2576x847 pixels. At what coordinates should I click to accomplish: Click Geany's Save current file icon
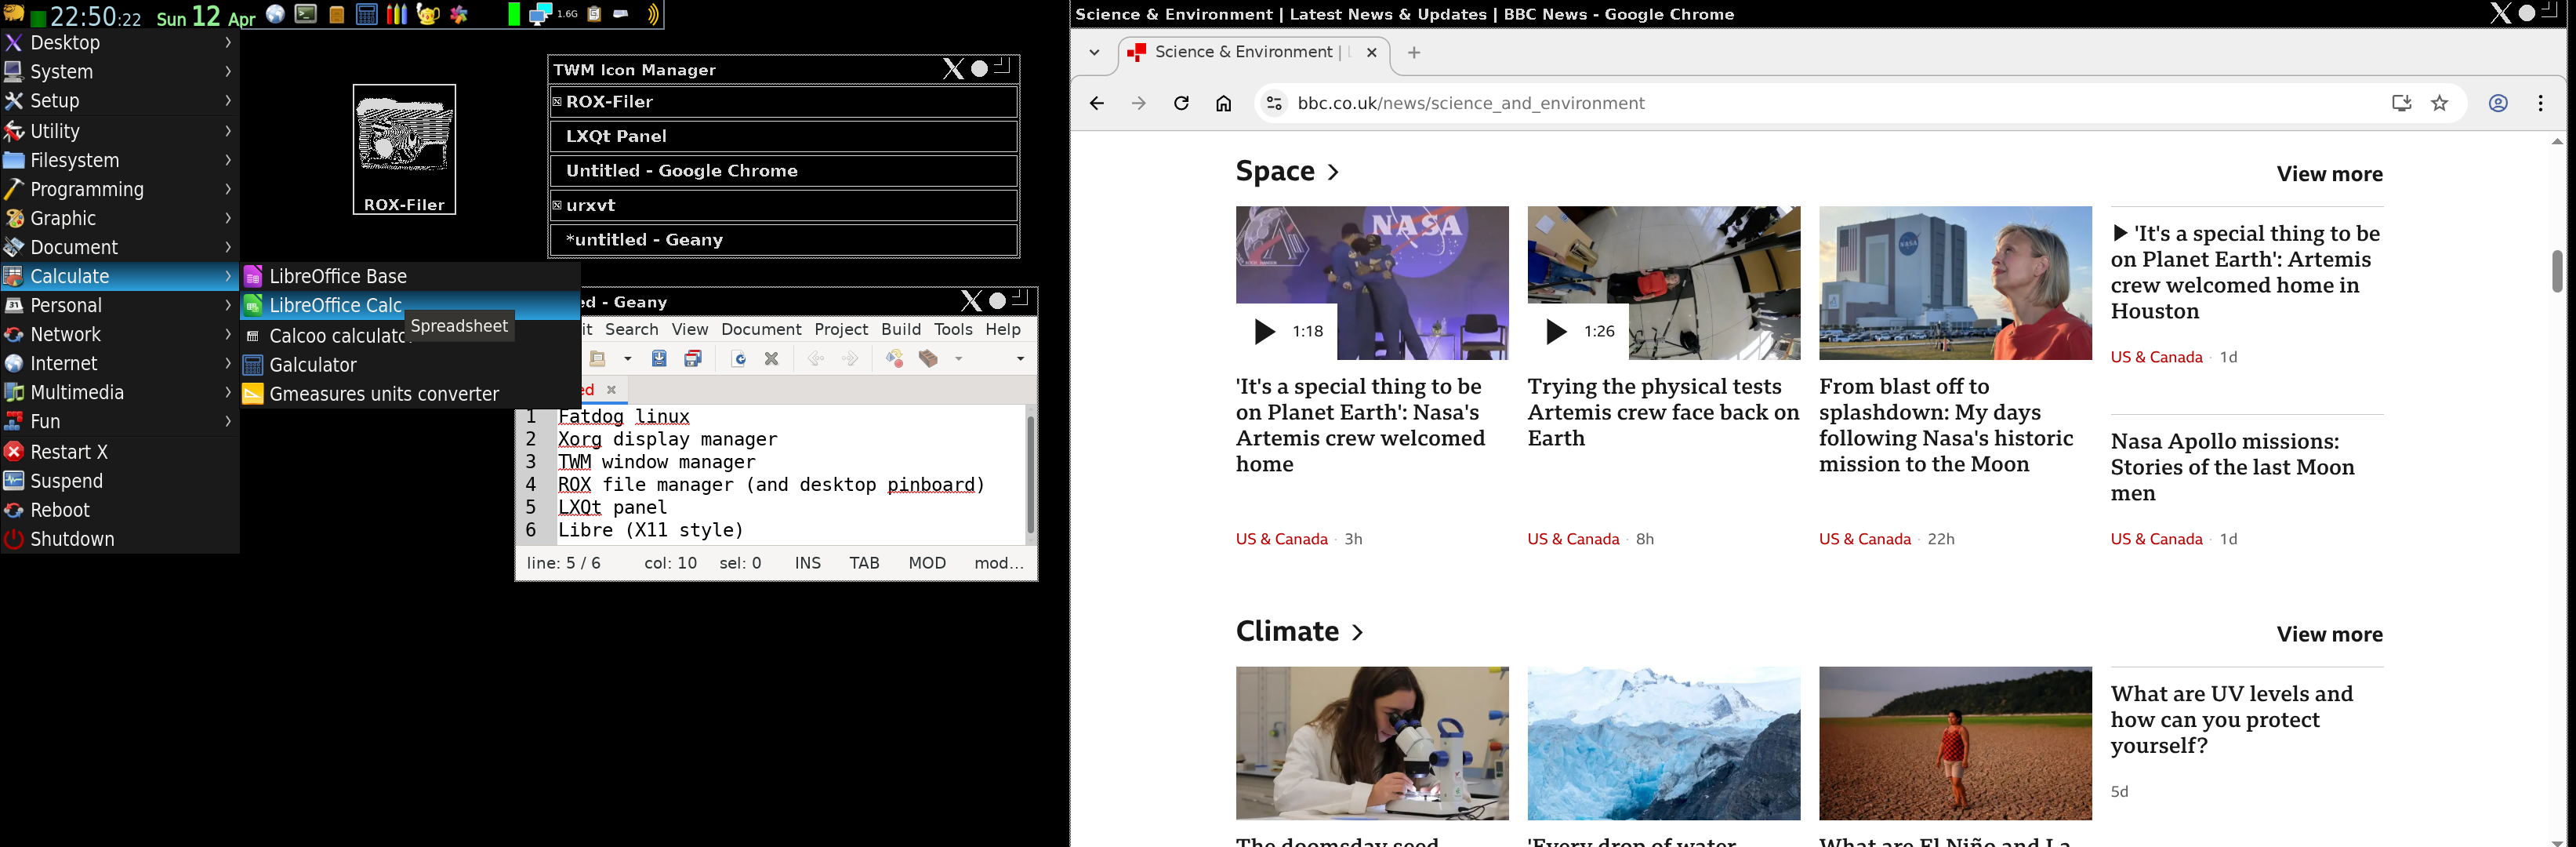[659, 358]
